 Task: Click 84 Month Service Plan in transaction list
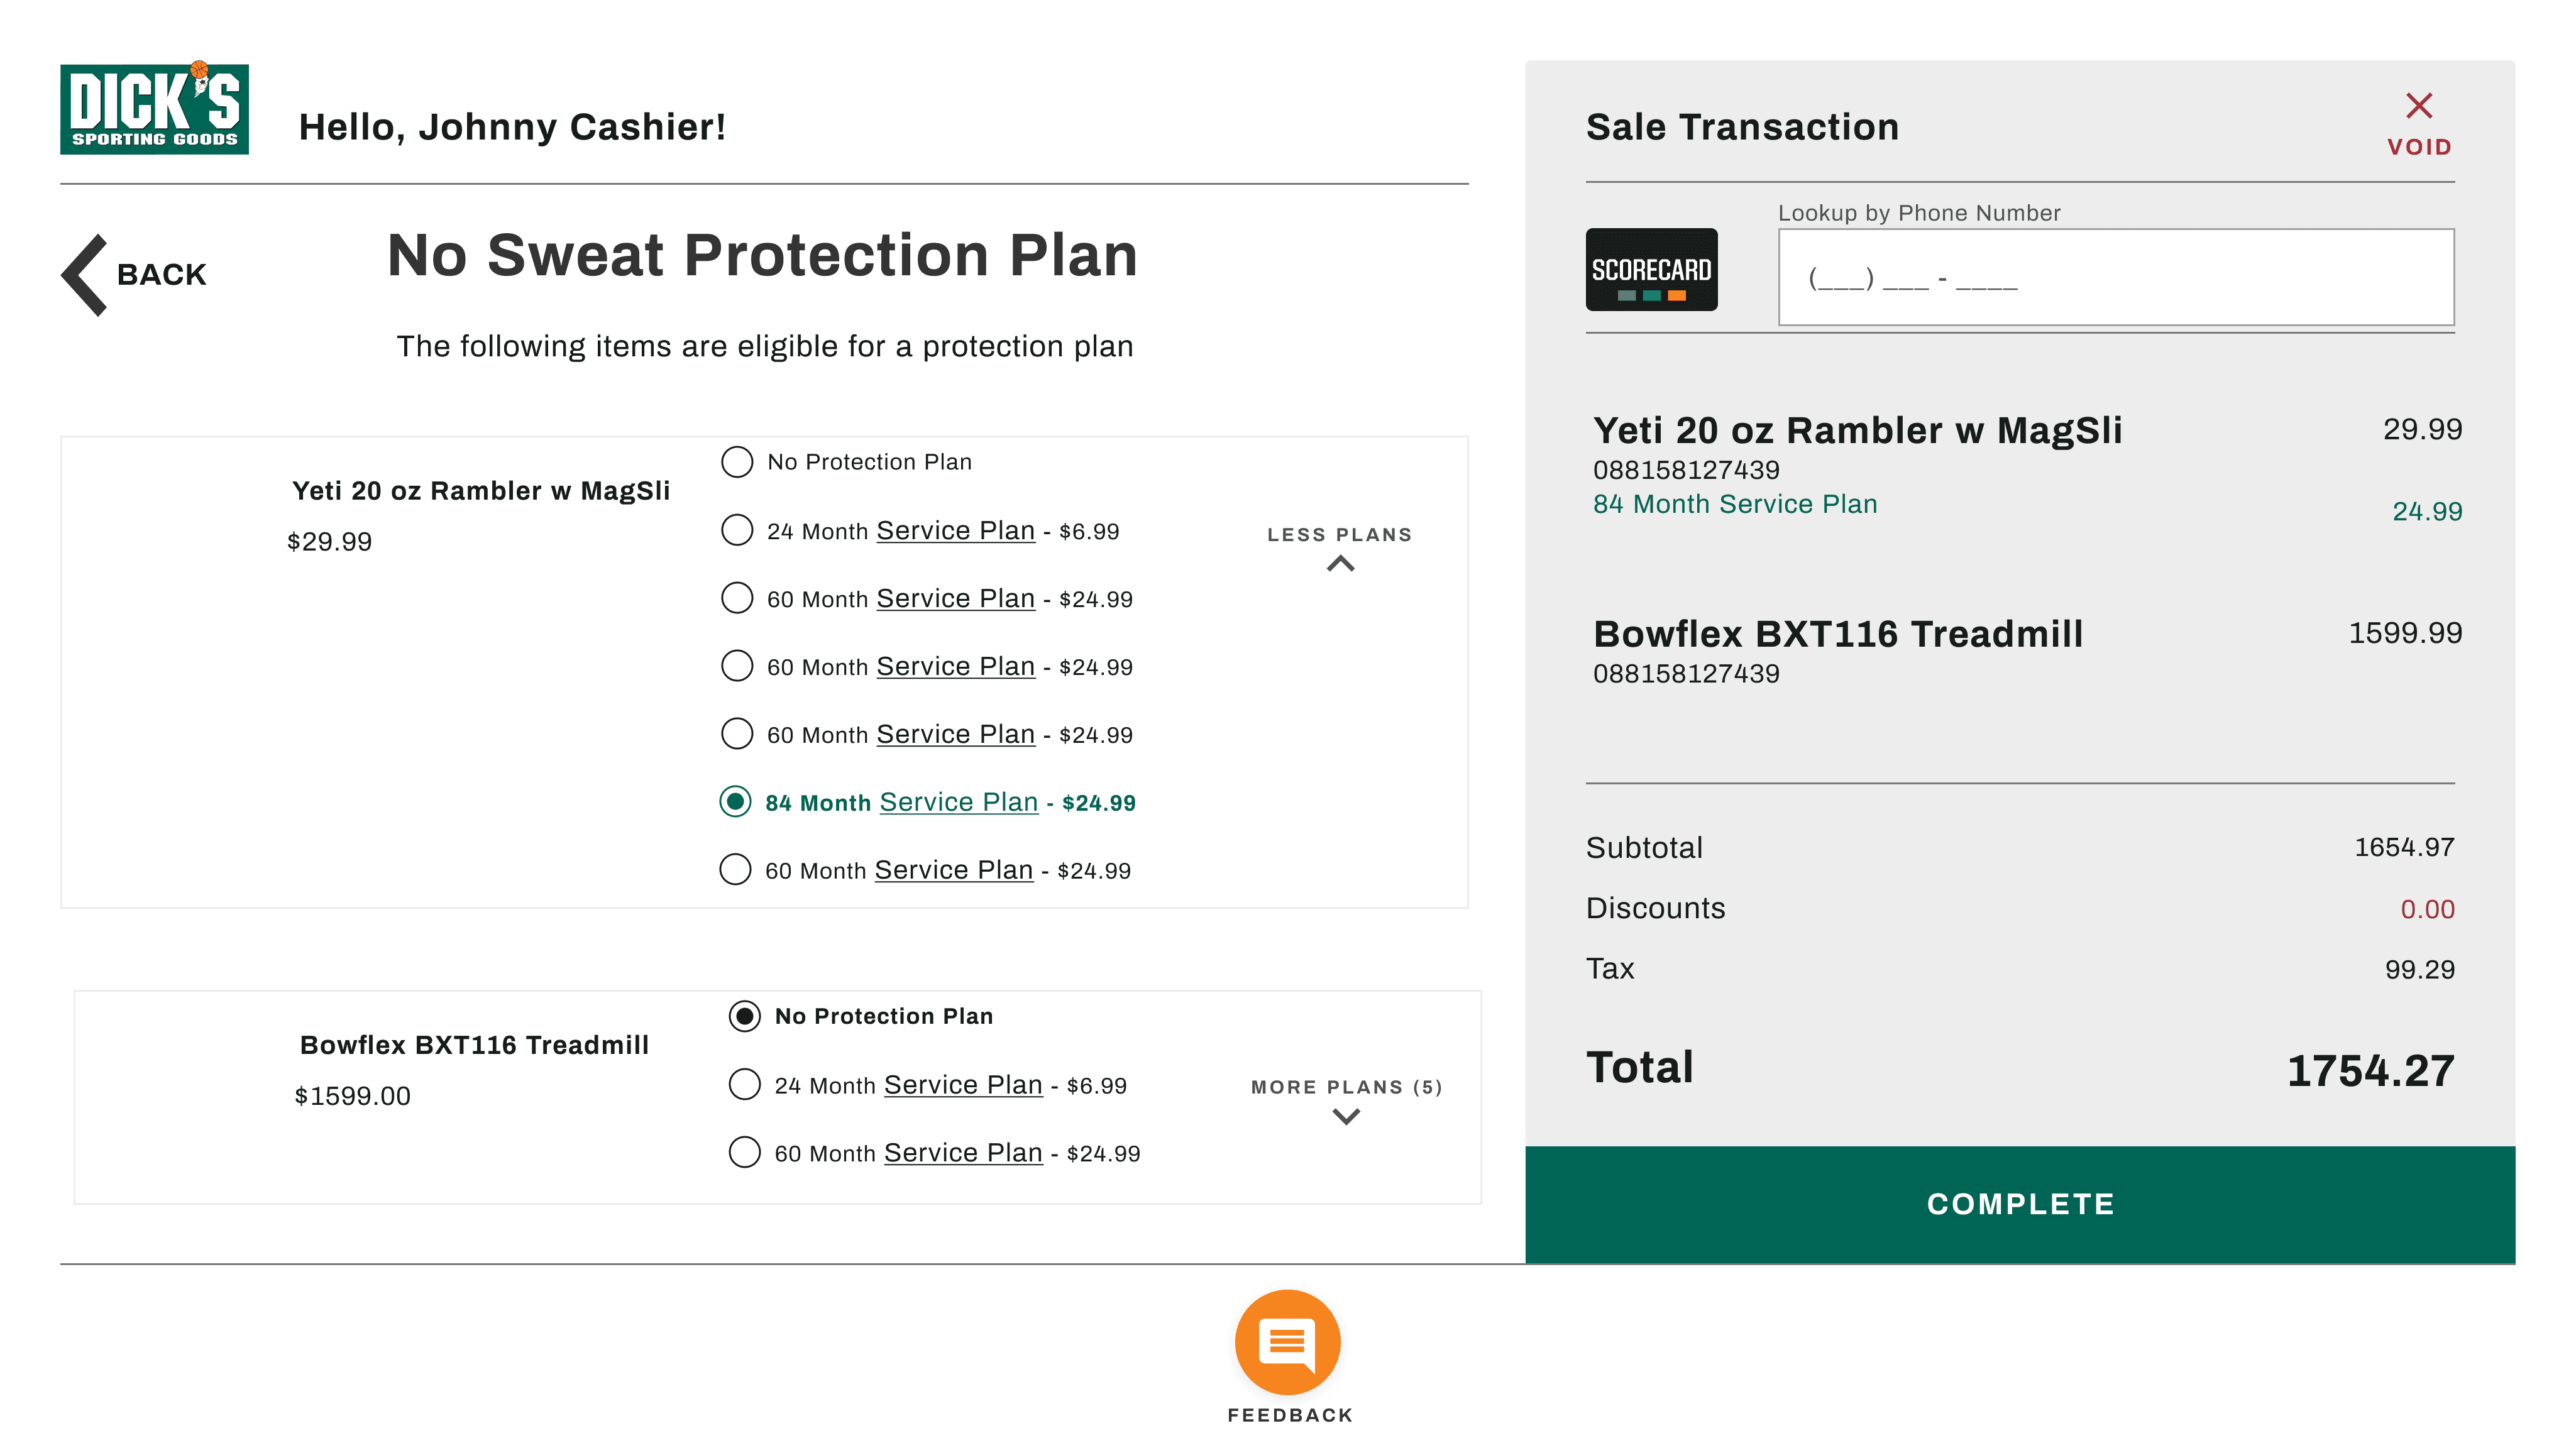1735,504
